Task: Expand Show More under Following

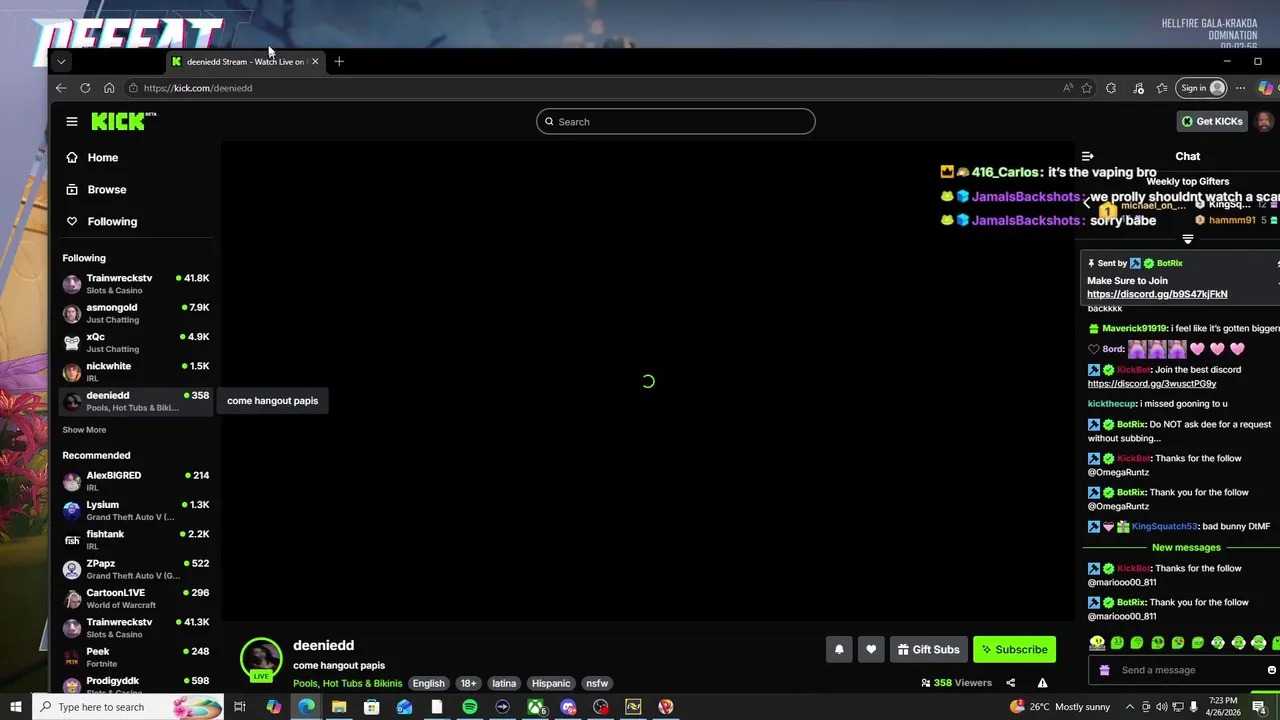Action: pos(84,430)
